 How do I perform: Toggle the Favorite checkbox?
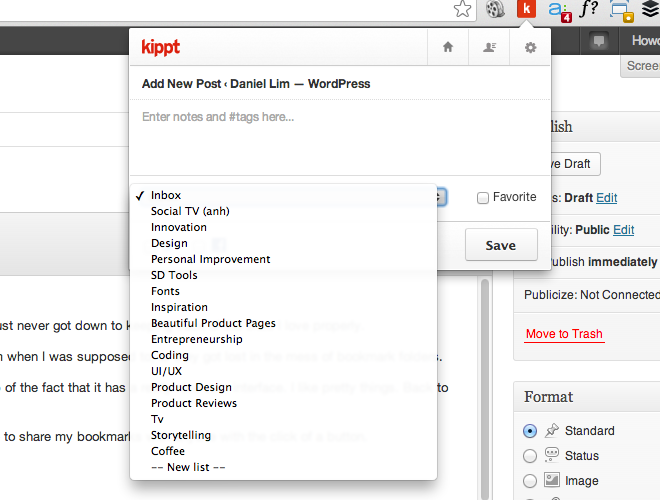pyautogui.click(x=483, y=197)
